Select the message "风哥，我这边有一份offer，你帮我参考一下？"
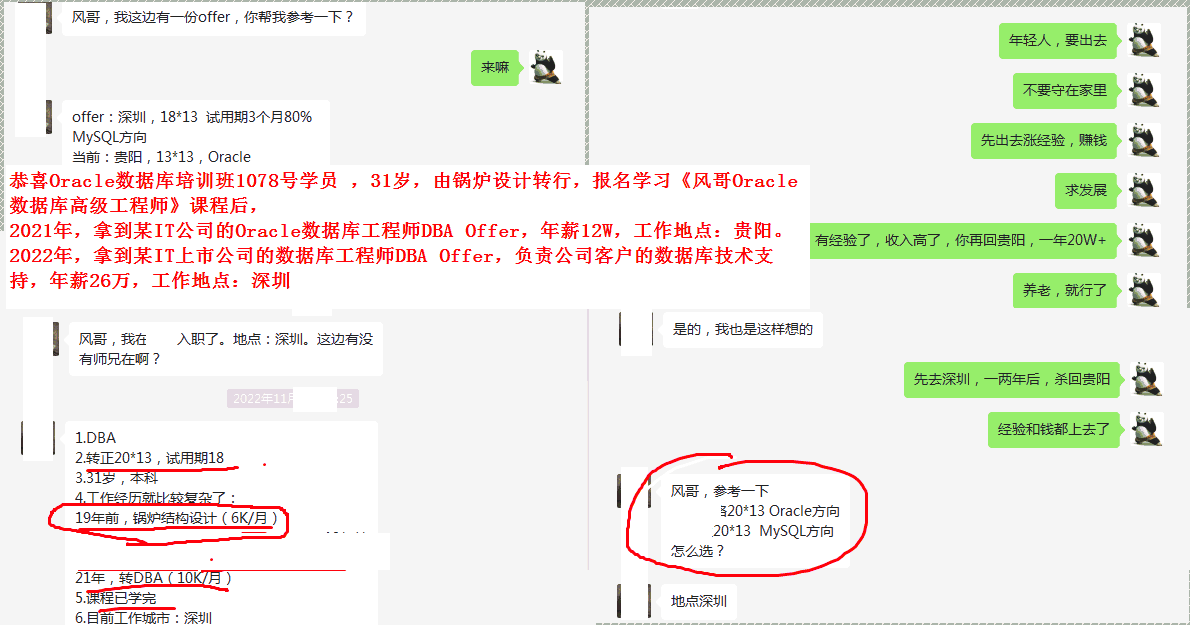Screen dimensions: 1190x625 (212, 17)
